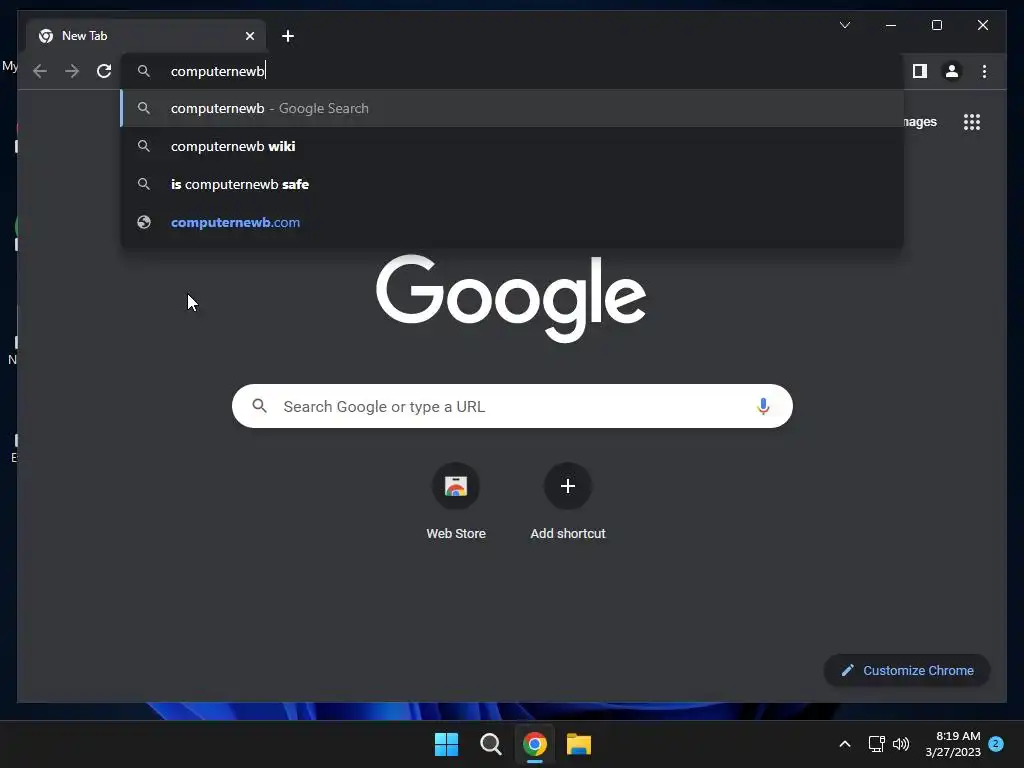
Task: Click the search magnifier icon in the address bar
Action: point(144,71)
